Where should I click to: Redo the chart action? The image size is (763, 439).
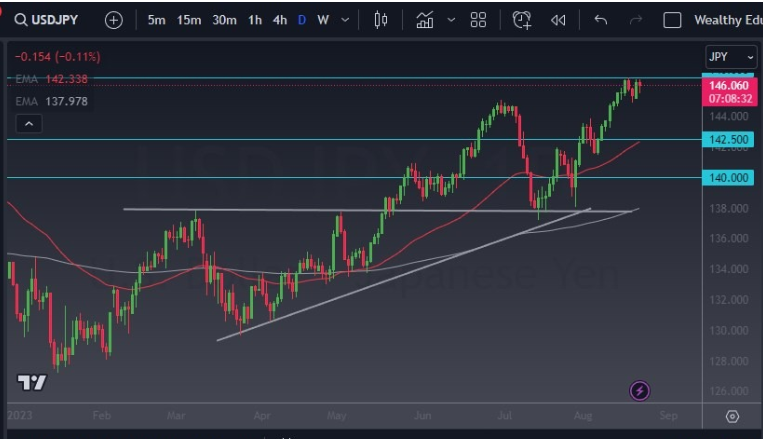[636, 20]
